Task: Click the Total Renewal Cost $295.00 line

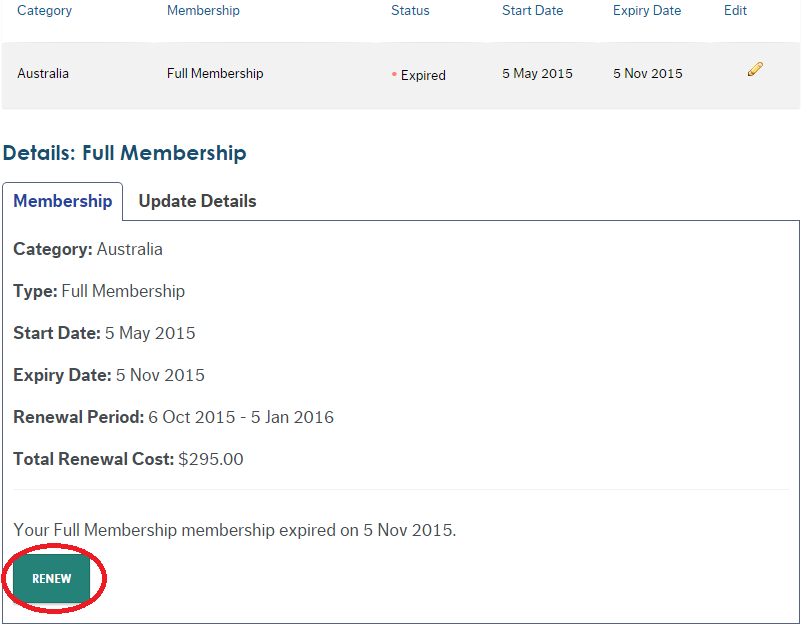Action: pyautogui.click(x=128, y=460)
